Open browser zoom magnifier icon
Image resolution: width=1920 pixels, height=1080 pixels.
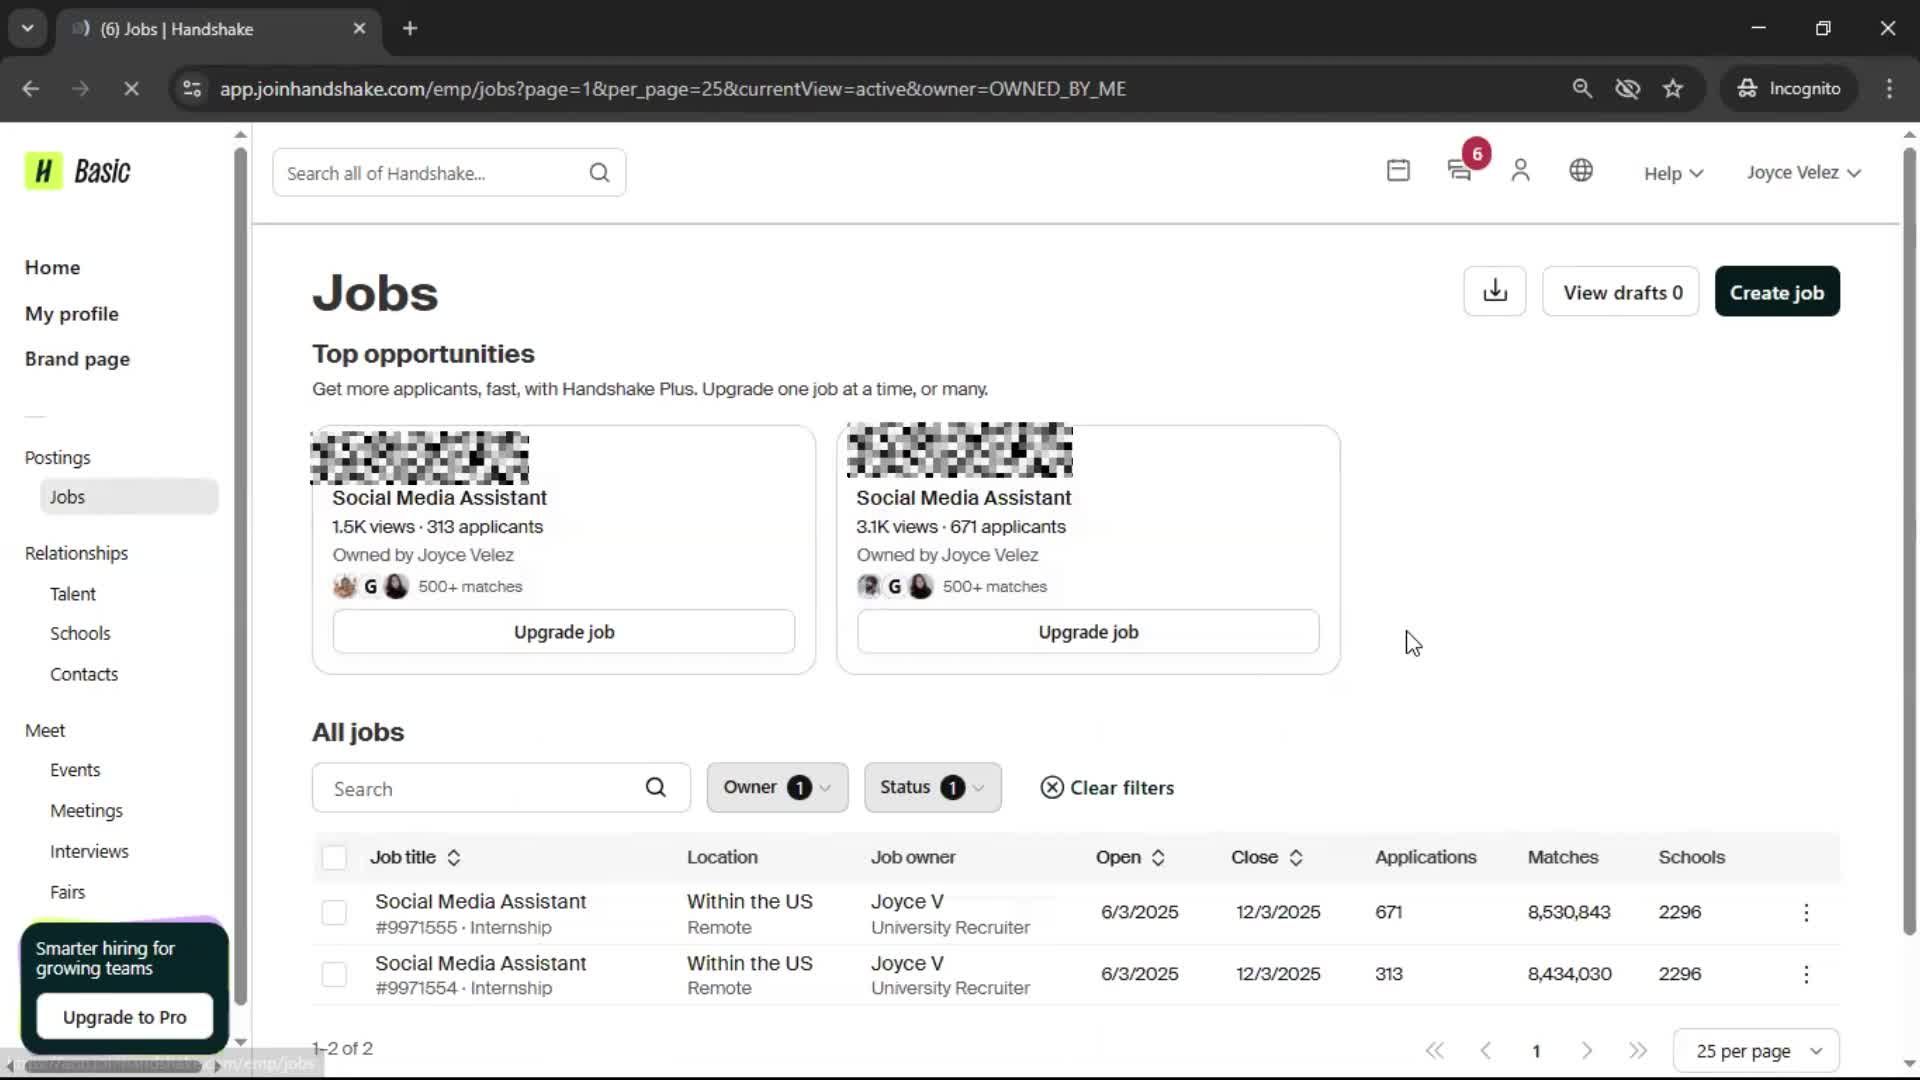pos(1582,89)
